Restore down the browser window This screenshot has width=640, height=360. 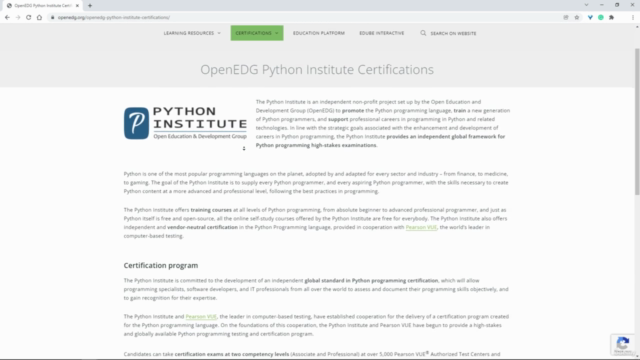(617, 5)
